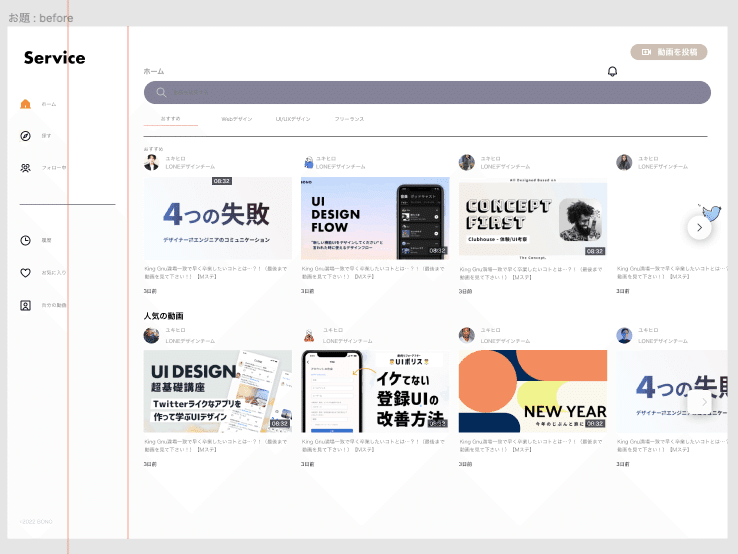The height and width of the screenshot is (554, 738).
Task: Click the Twitter bird icon
Action: pos(711,212)
